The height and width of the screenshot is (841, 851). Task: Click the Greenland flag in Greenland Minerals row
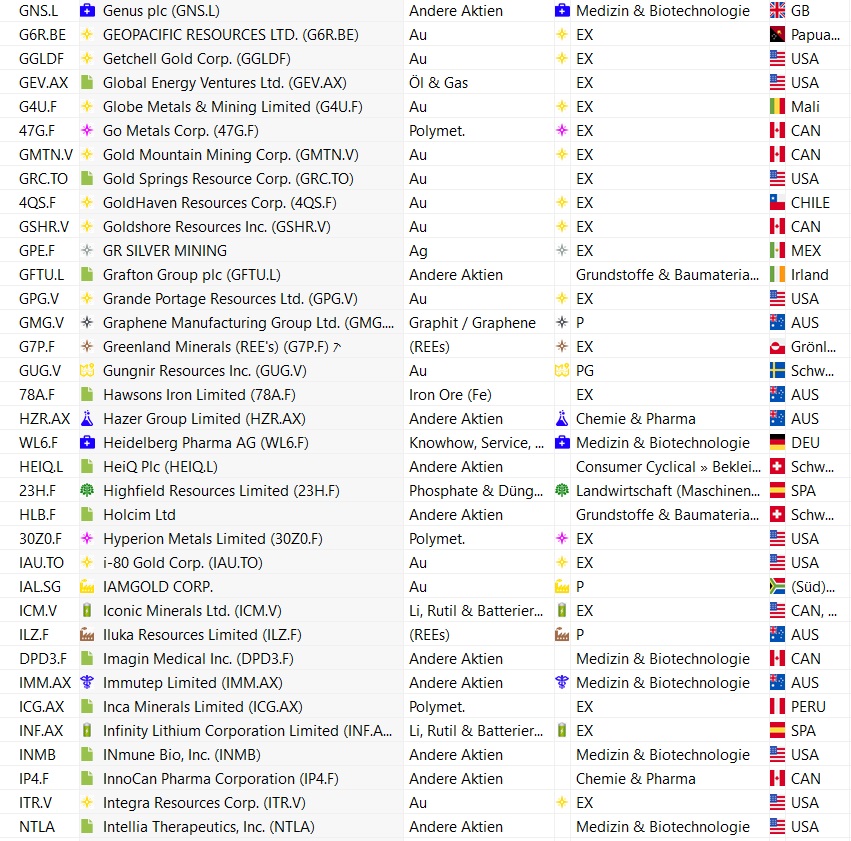pos(777,346)
